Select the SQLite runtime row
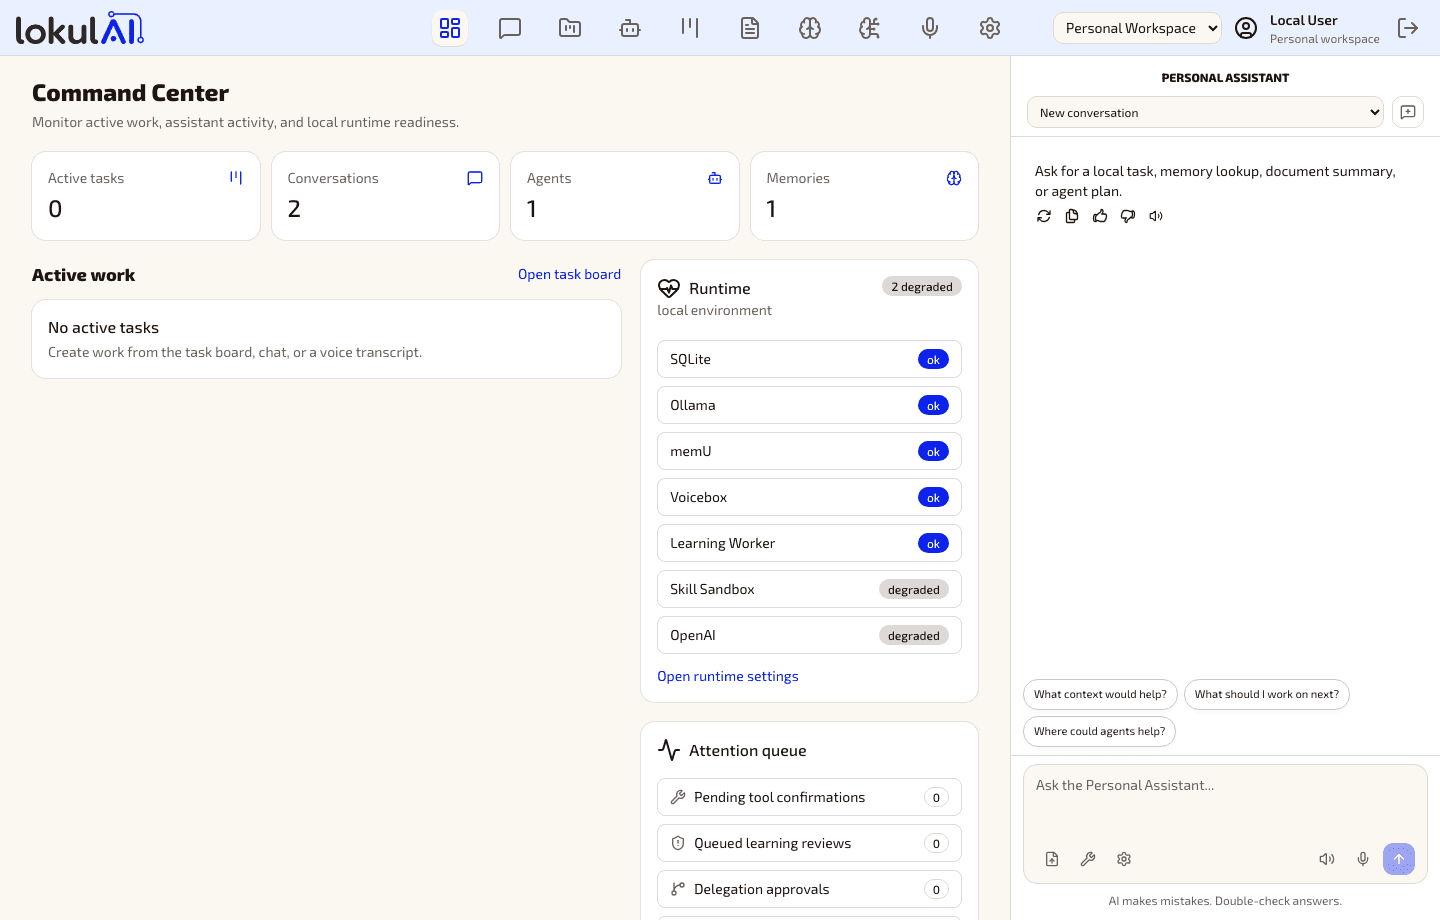Image resolution: width=1440 pixels, height=920 pixels. [809, 359]
